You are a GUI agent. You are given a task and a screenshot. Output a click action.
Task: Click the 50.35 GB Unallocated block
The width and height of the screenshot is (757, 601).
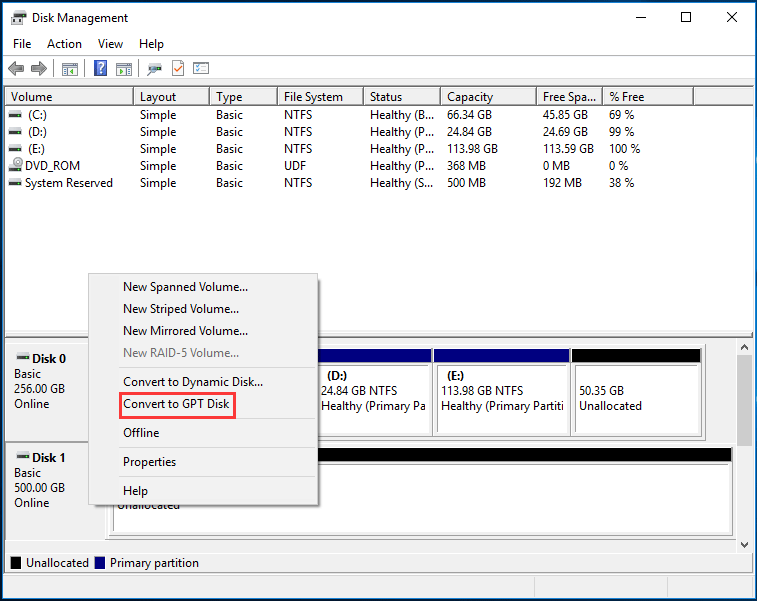click(636, 391)
